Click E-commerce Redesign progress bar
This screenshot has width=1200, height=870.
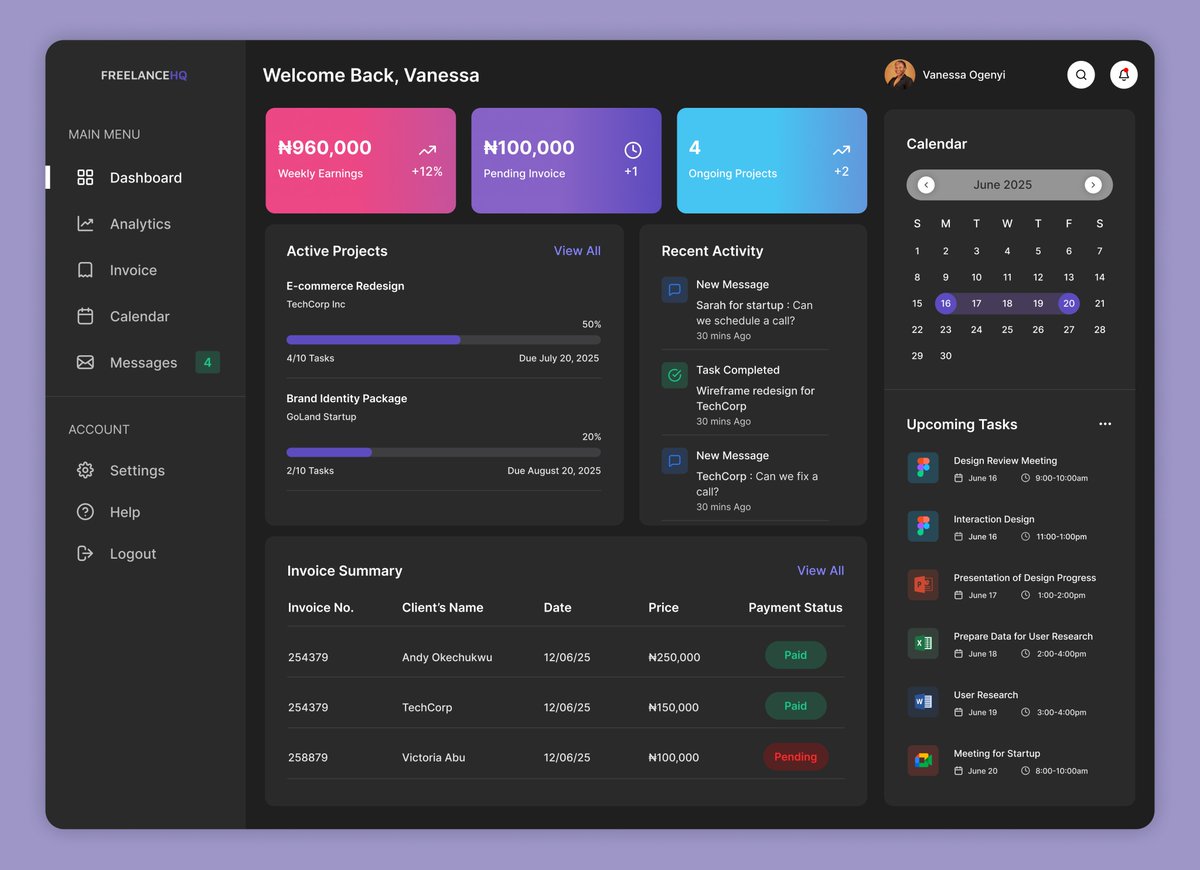[x=444, y=340]
